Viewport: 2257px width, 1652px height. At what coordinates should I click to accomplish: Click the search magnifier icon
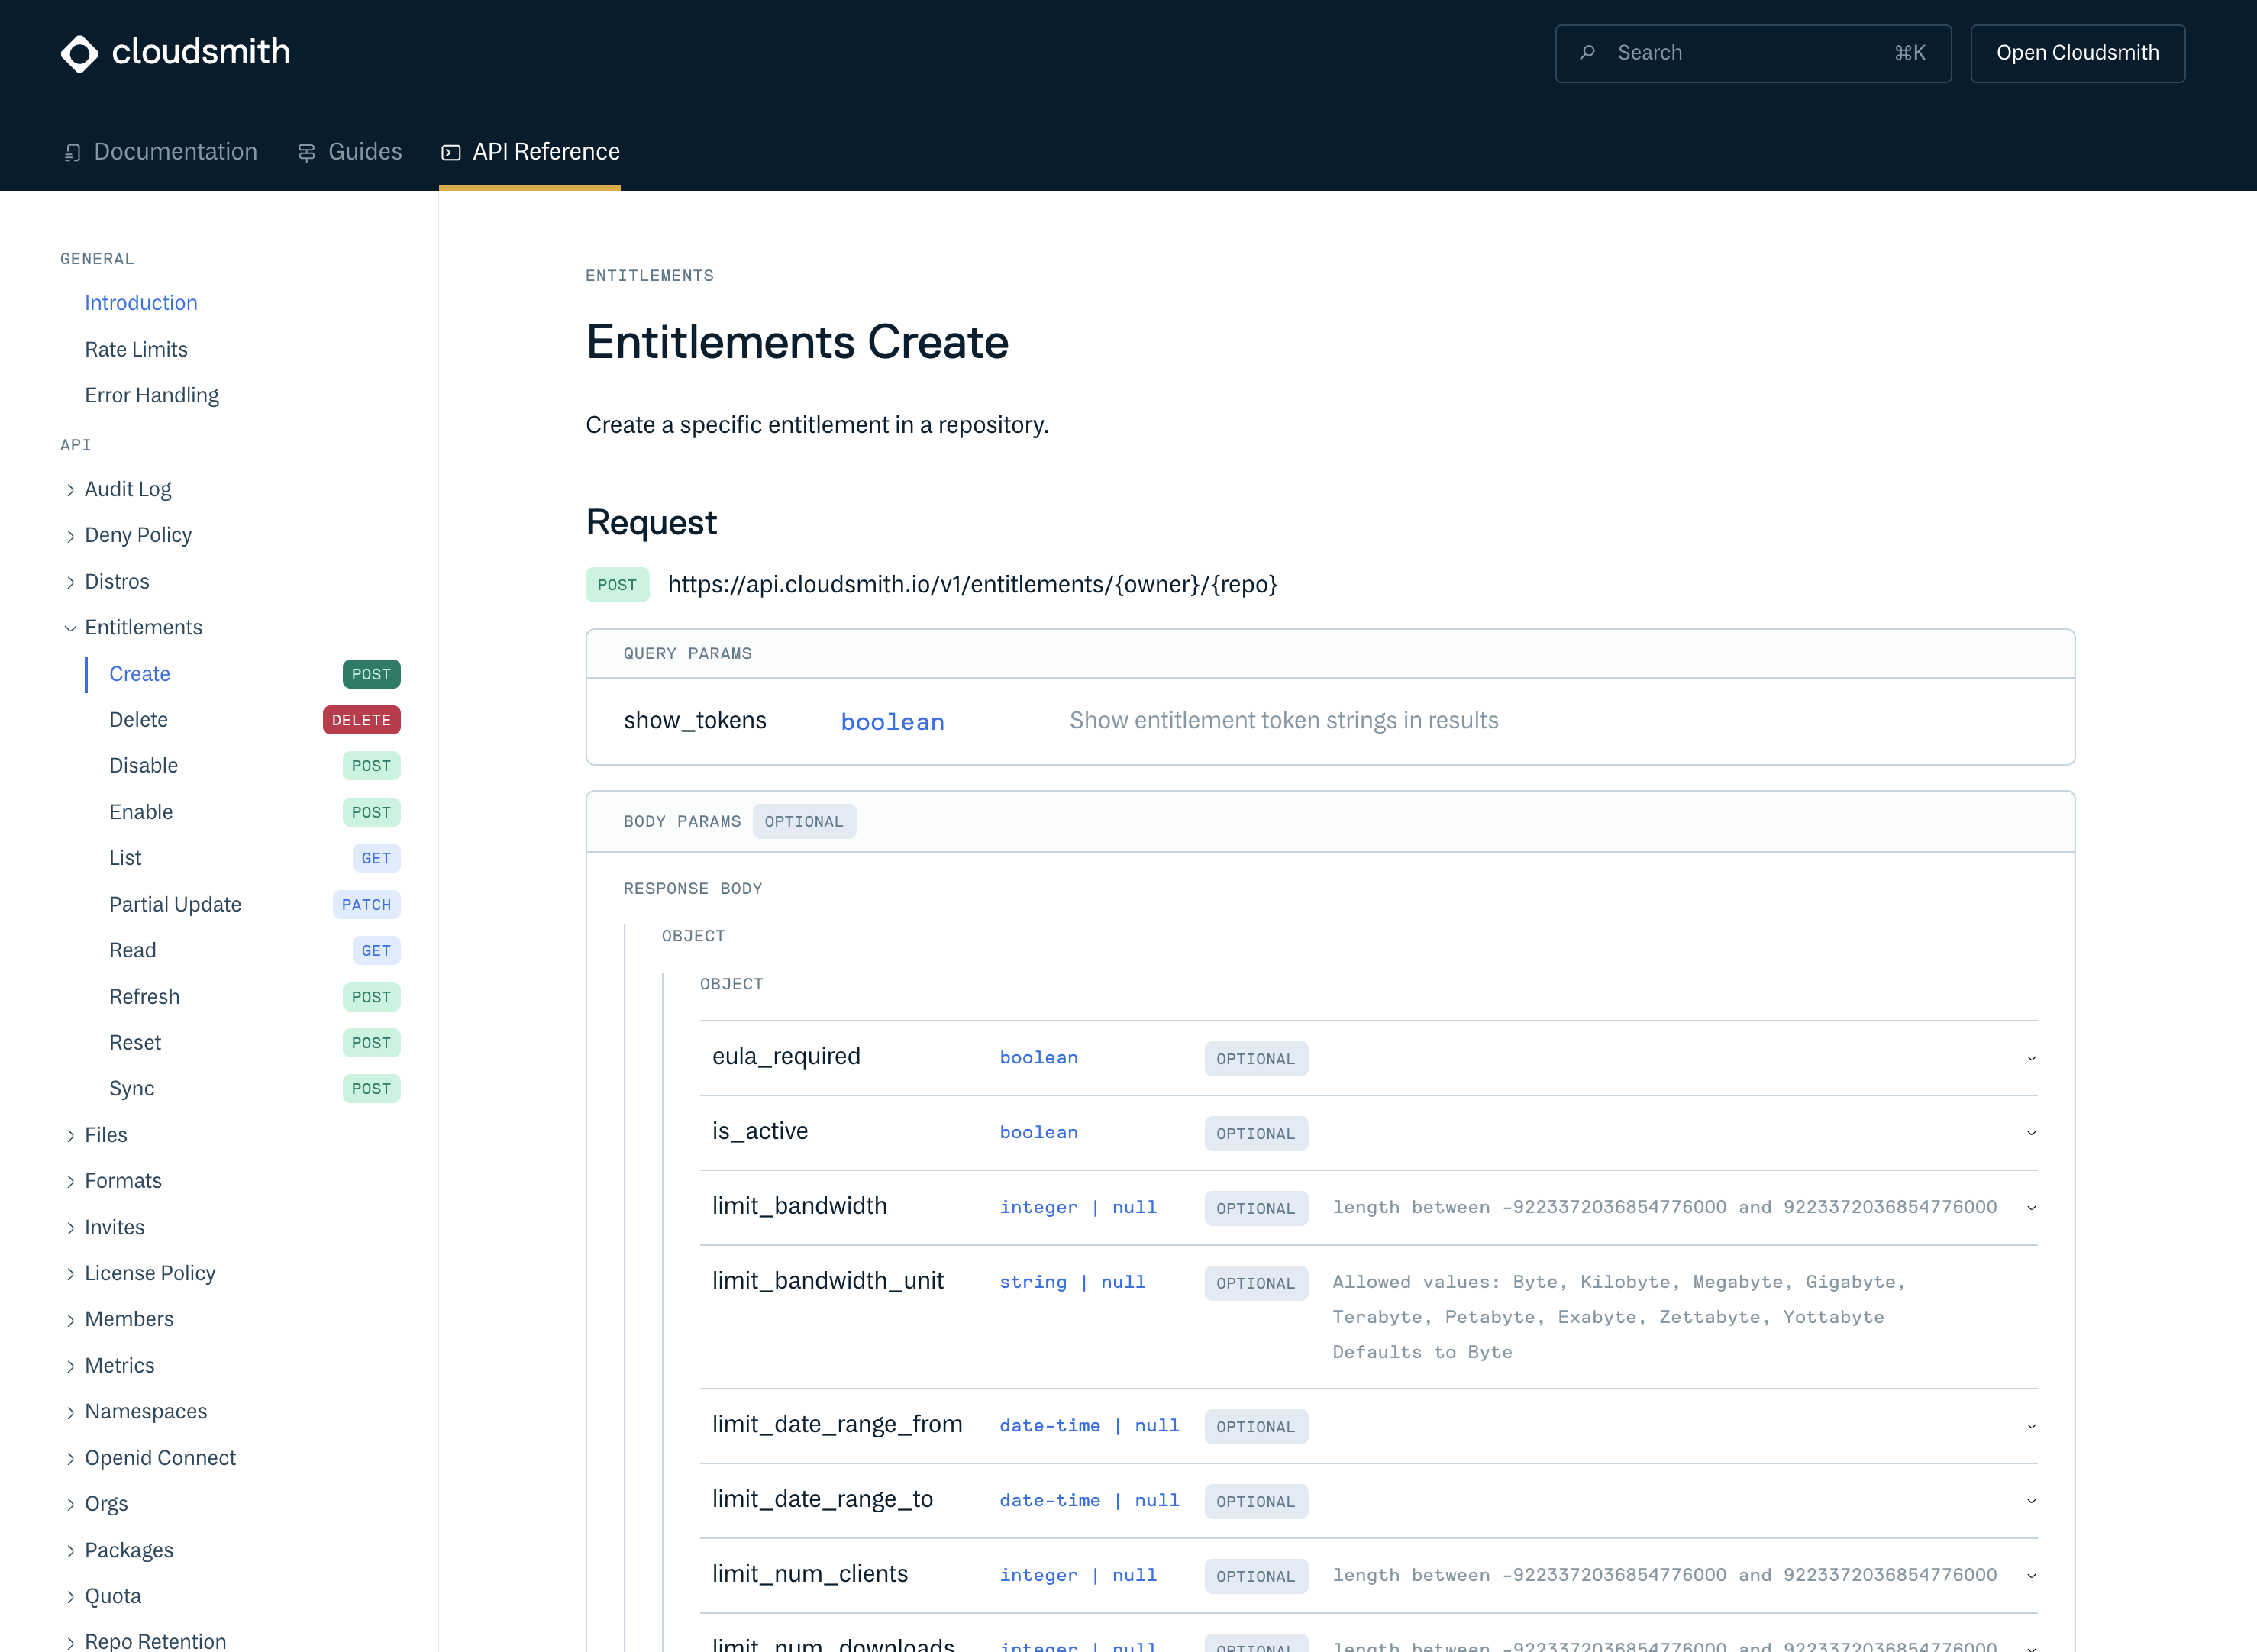tap(1587, 53)
